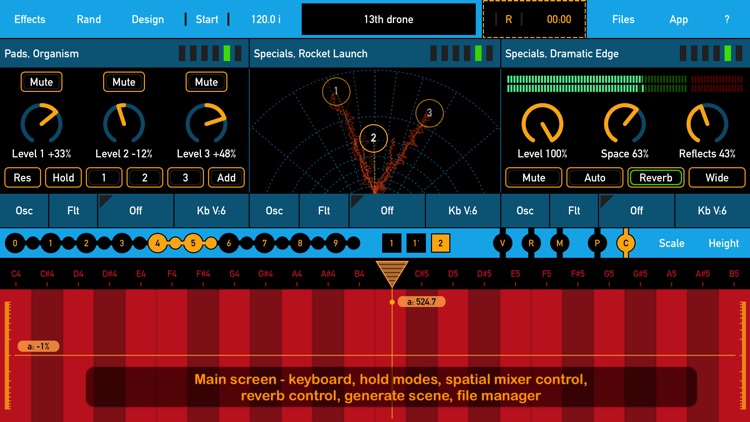This screenshot has width=750, height=422.
Task: Click the record R button
Action: [x=508, y=20]
